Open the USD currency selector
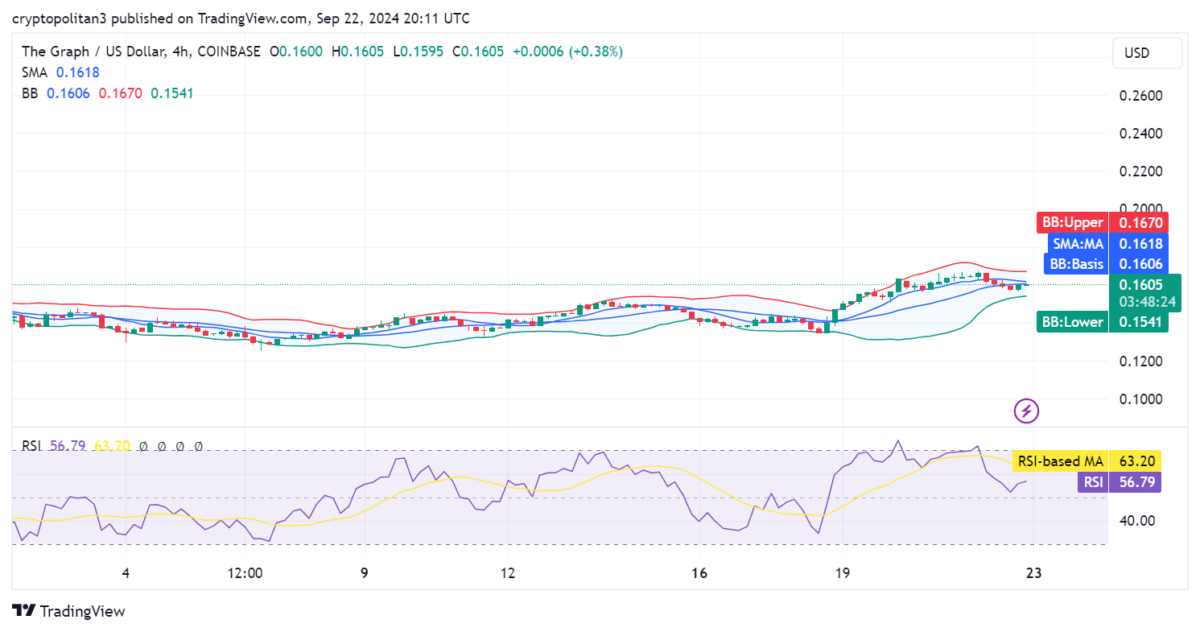The width and height of the screenshot is (1200, 632). 1137,53
